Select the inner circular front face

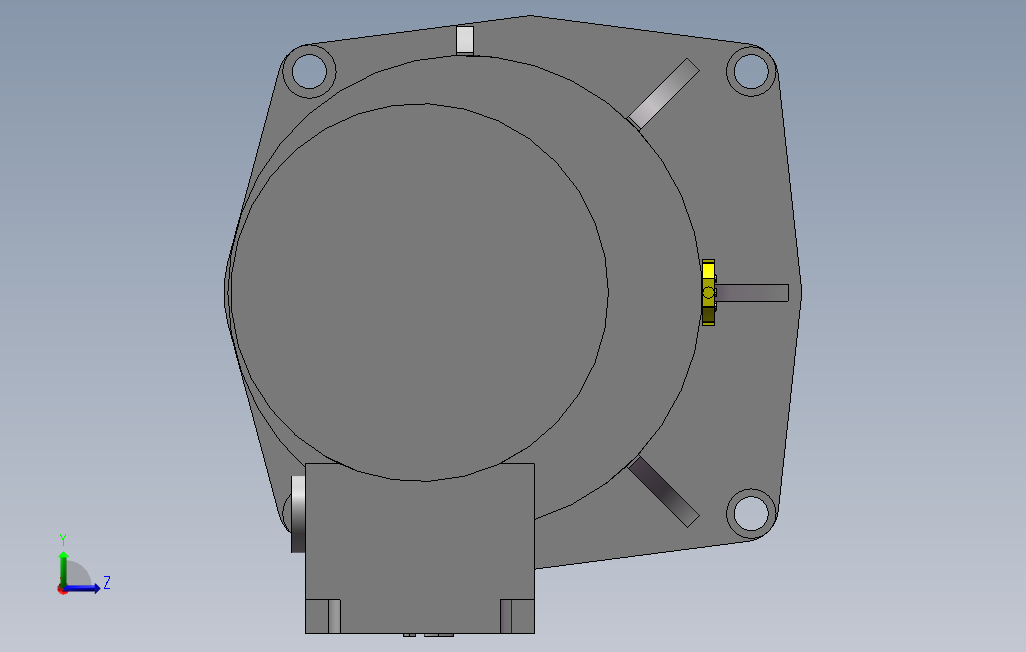click(419, 292)
